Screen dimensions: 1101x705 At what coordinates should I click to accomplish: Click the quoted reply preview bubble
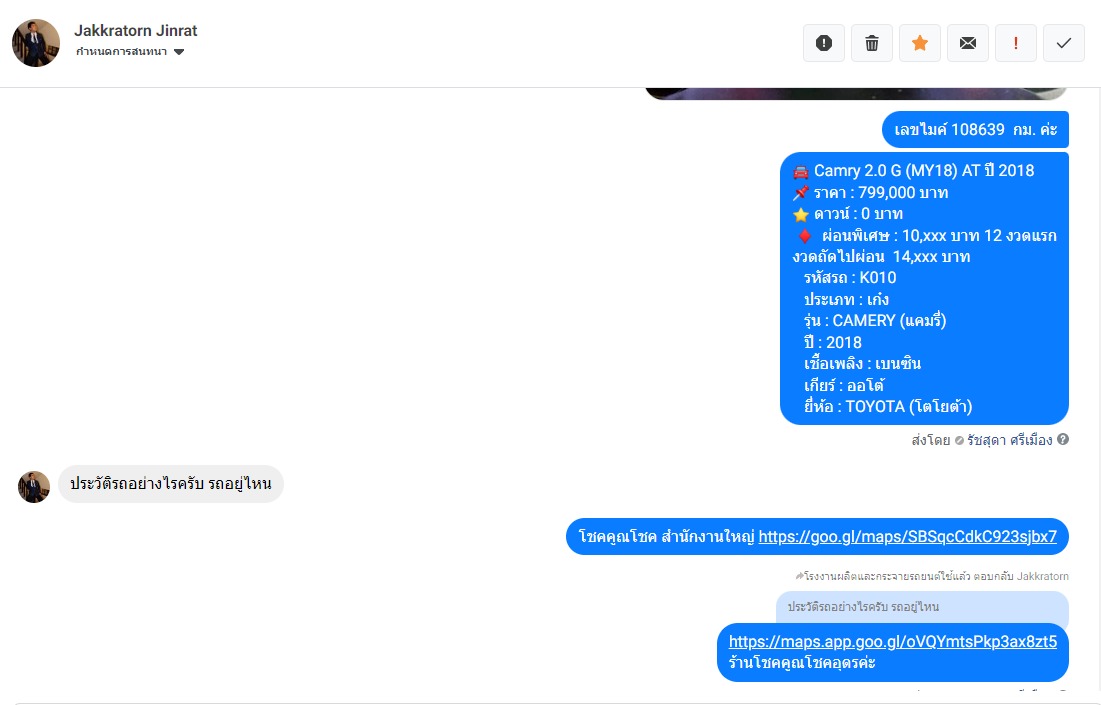click(922, 607)
